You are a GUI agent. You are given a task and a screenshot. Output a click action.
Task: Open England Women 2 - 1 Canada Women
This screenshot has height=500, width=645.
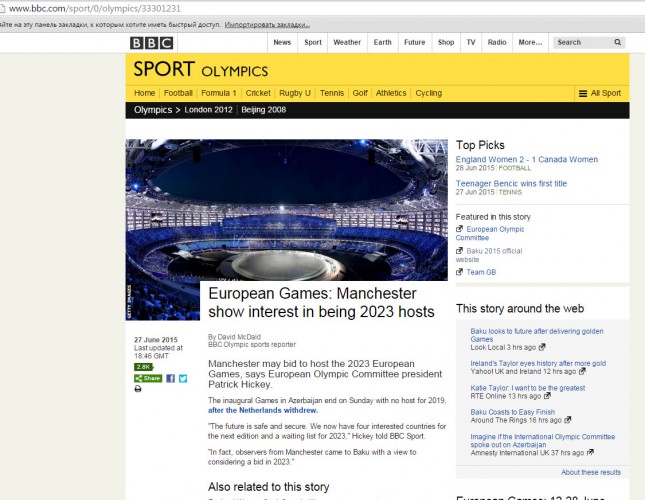click(x=526, y=159)
